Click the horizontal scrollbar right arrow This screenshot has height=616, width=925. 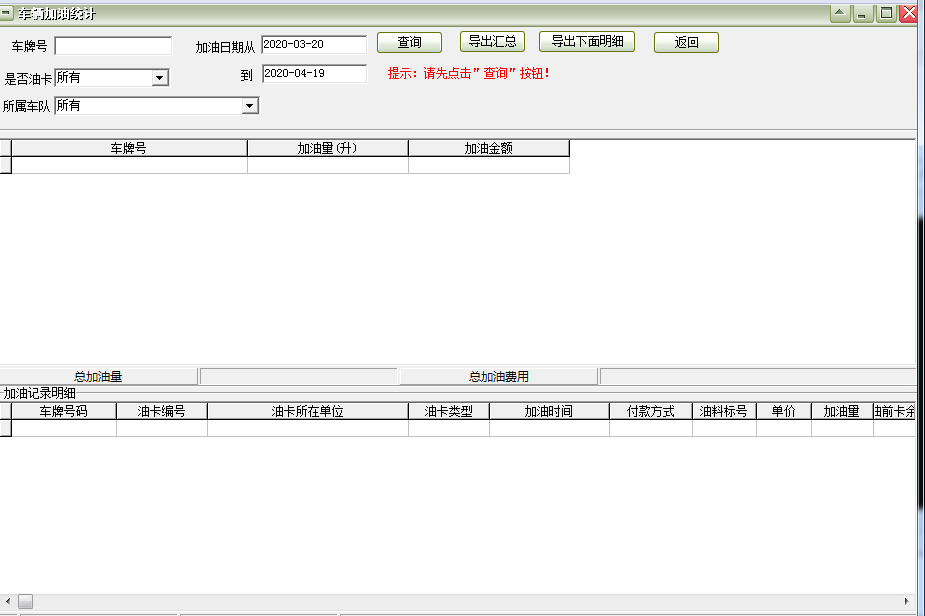point(906,601)
